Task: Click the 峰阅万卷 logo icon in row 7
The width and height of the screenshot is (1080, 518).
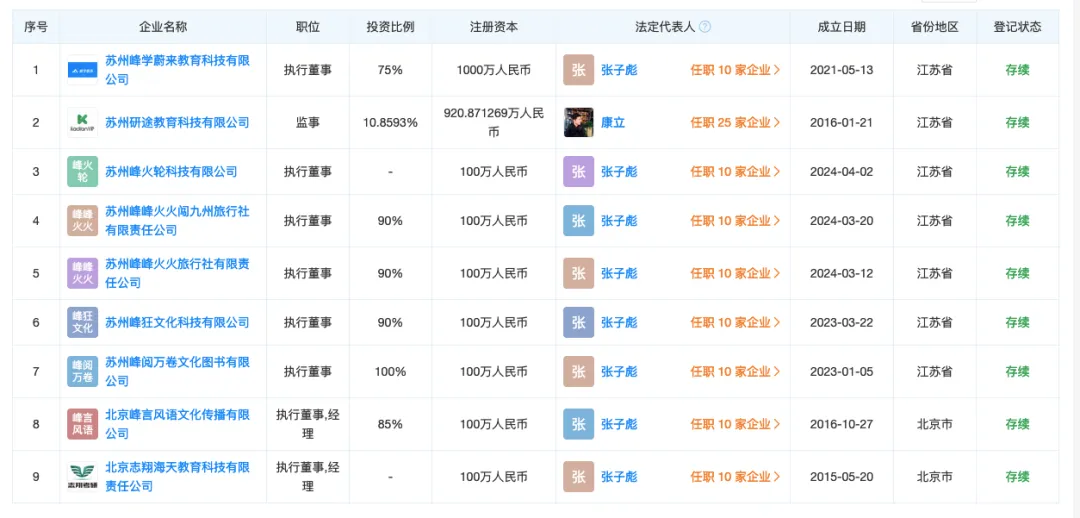Action: (x=82, y=371)
